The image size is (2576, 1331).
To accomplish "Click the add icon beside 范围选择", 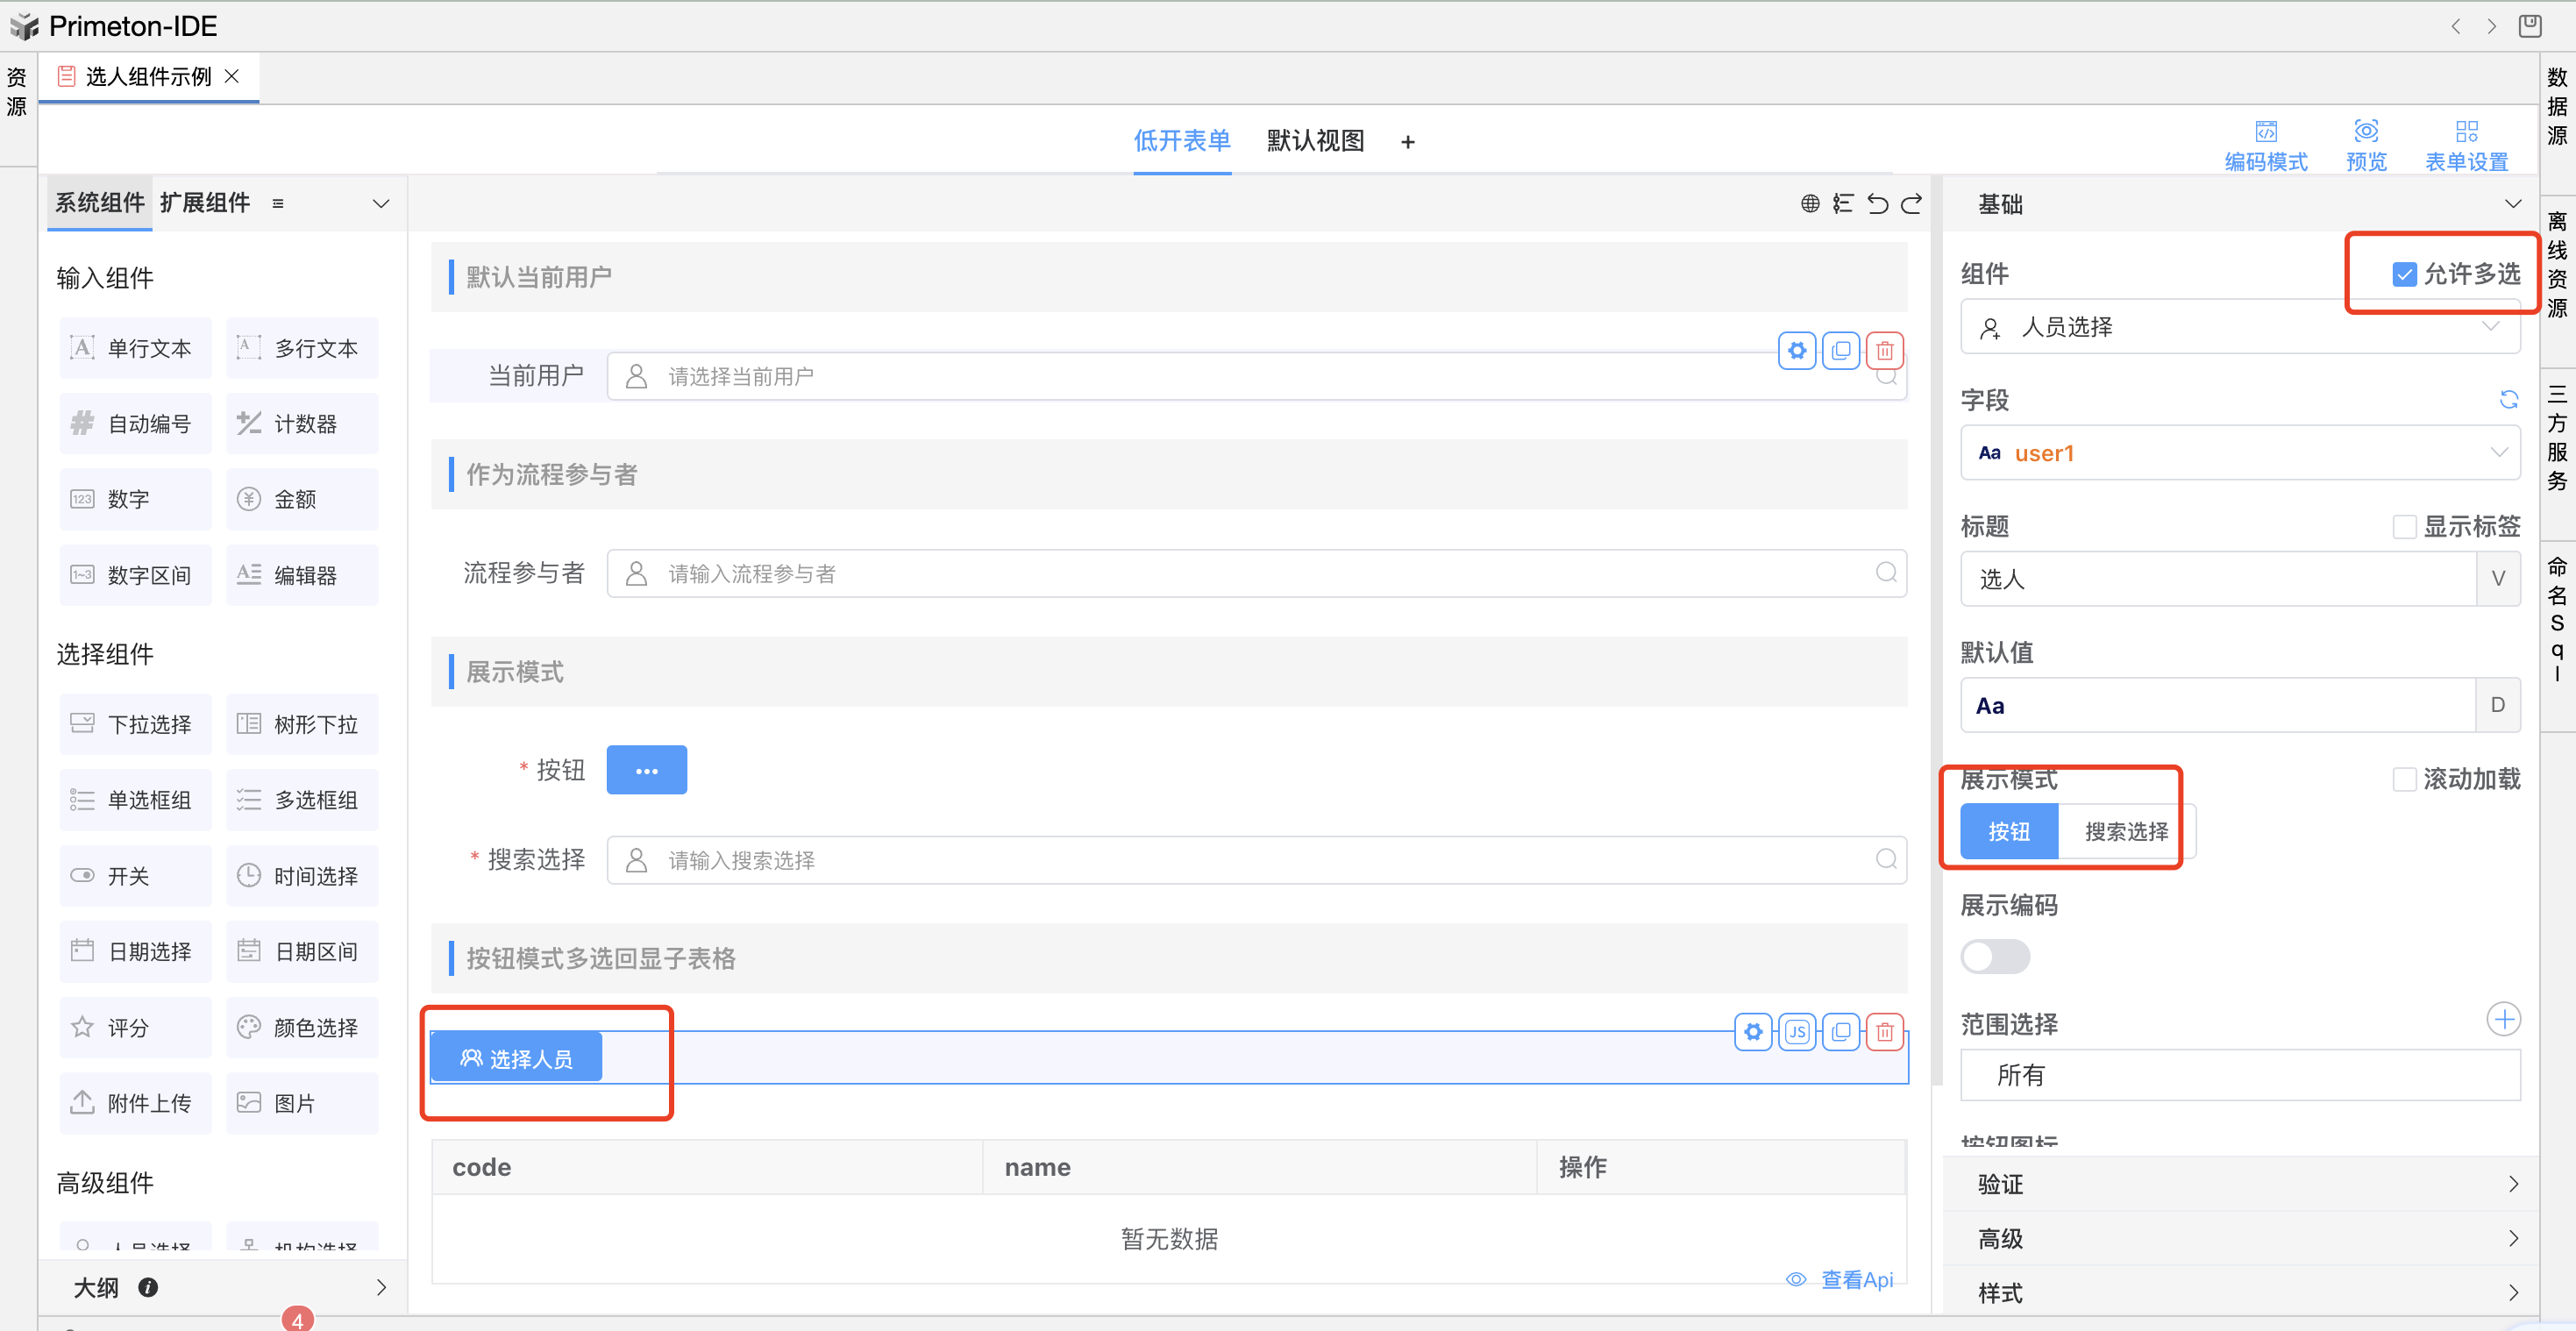I will tap(2503, 1020).
